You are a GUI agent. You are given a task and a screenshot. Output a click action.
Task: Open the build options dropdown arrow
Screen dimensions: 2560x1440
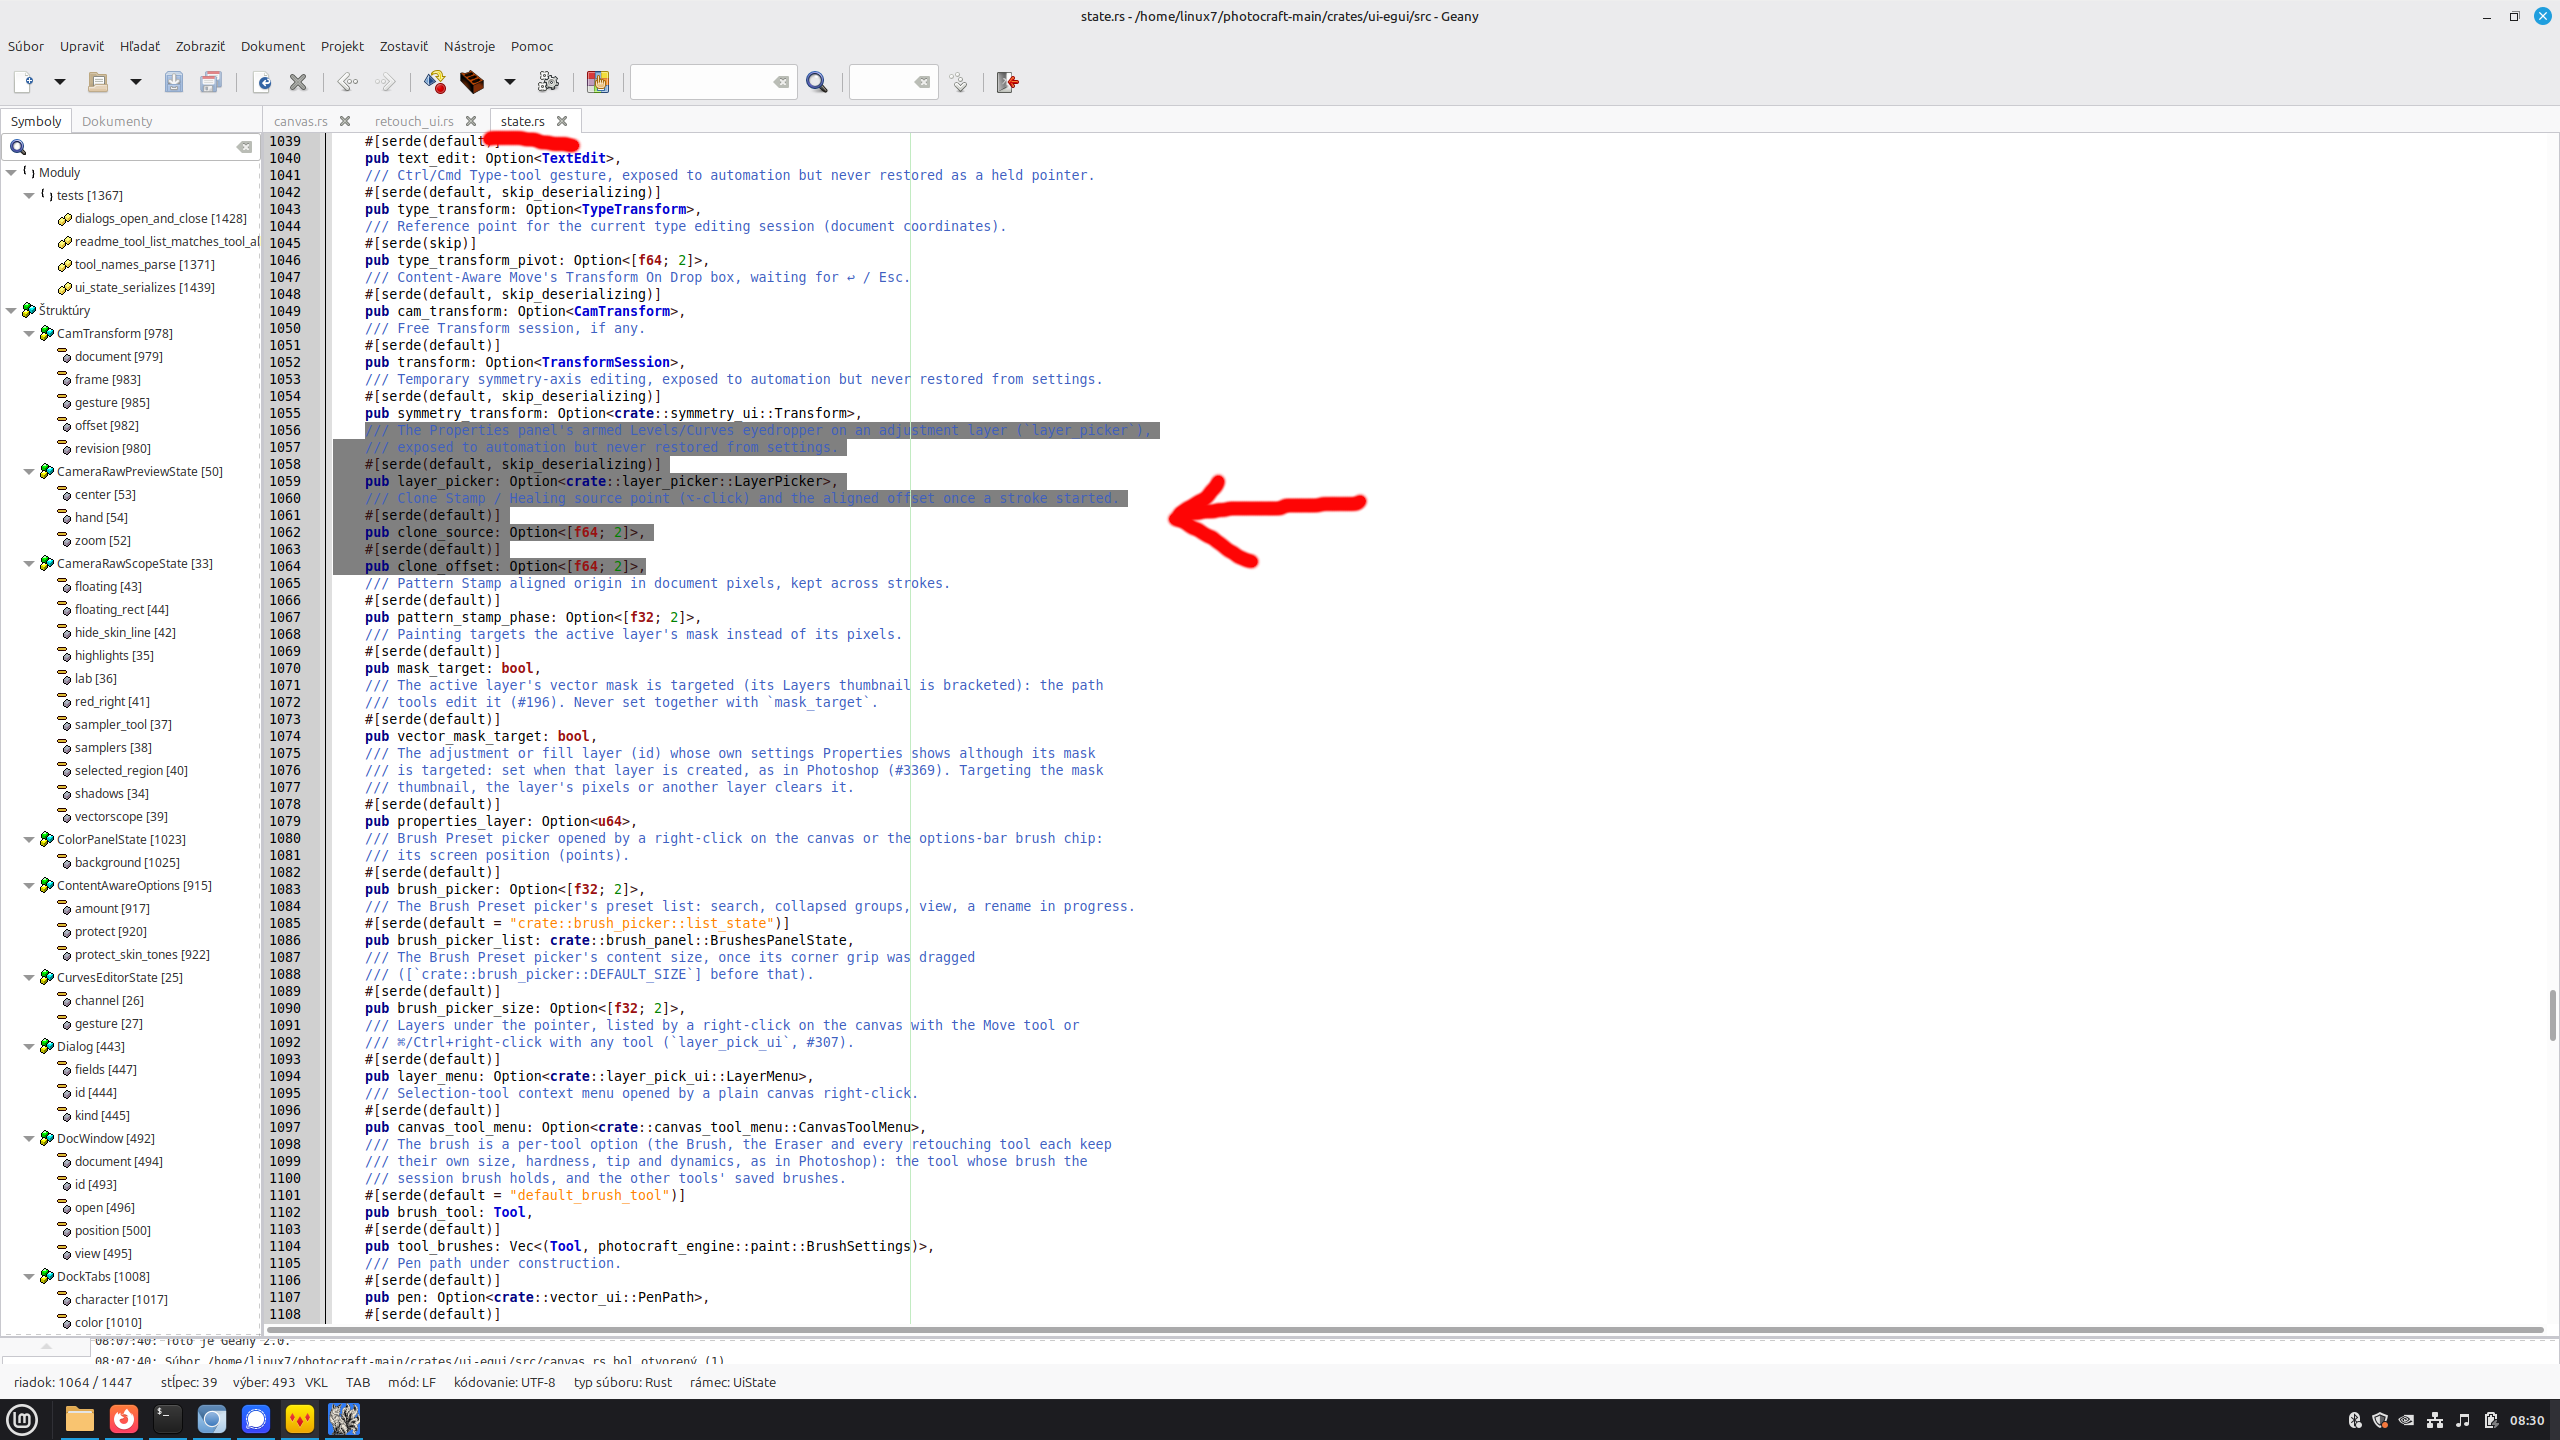(509, 82)
